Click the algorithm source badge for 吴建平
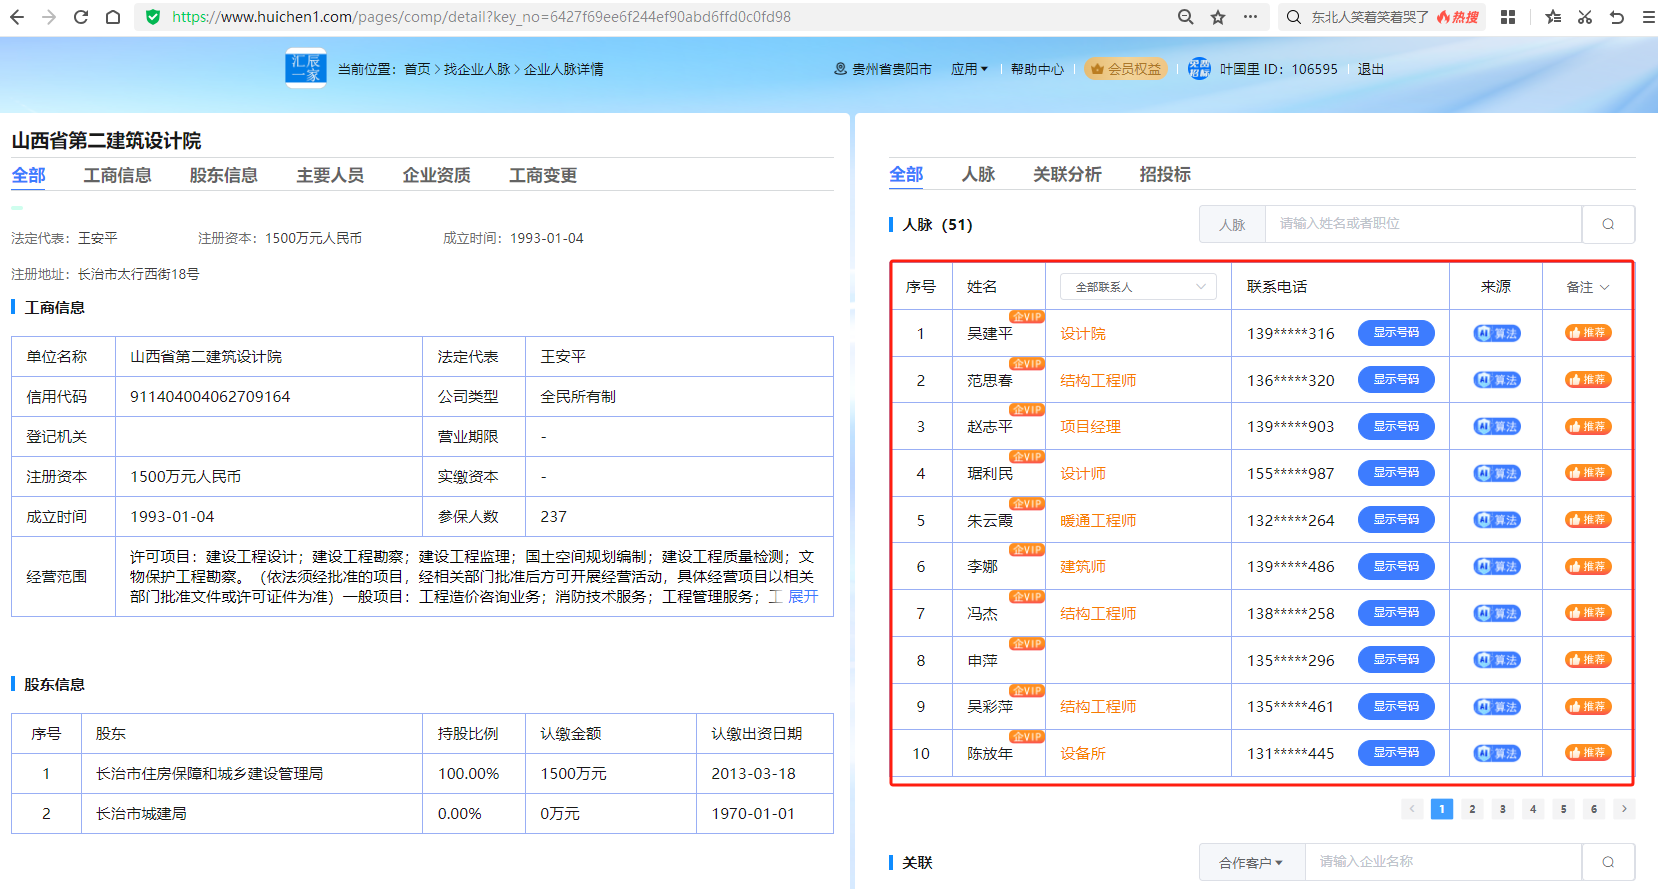Viewport: 1658px width, 889px height. coord(1497,333)
